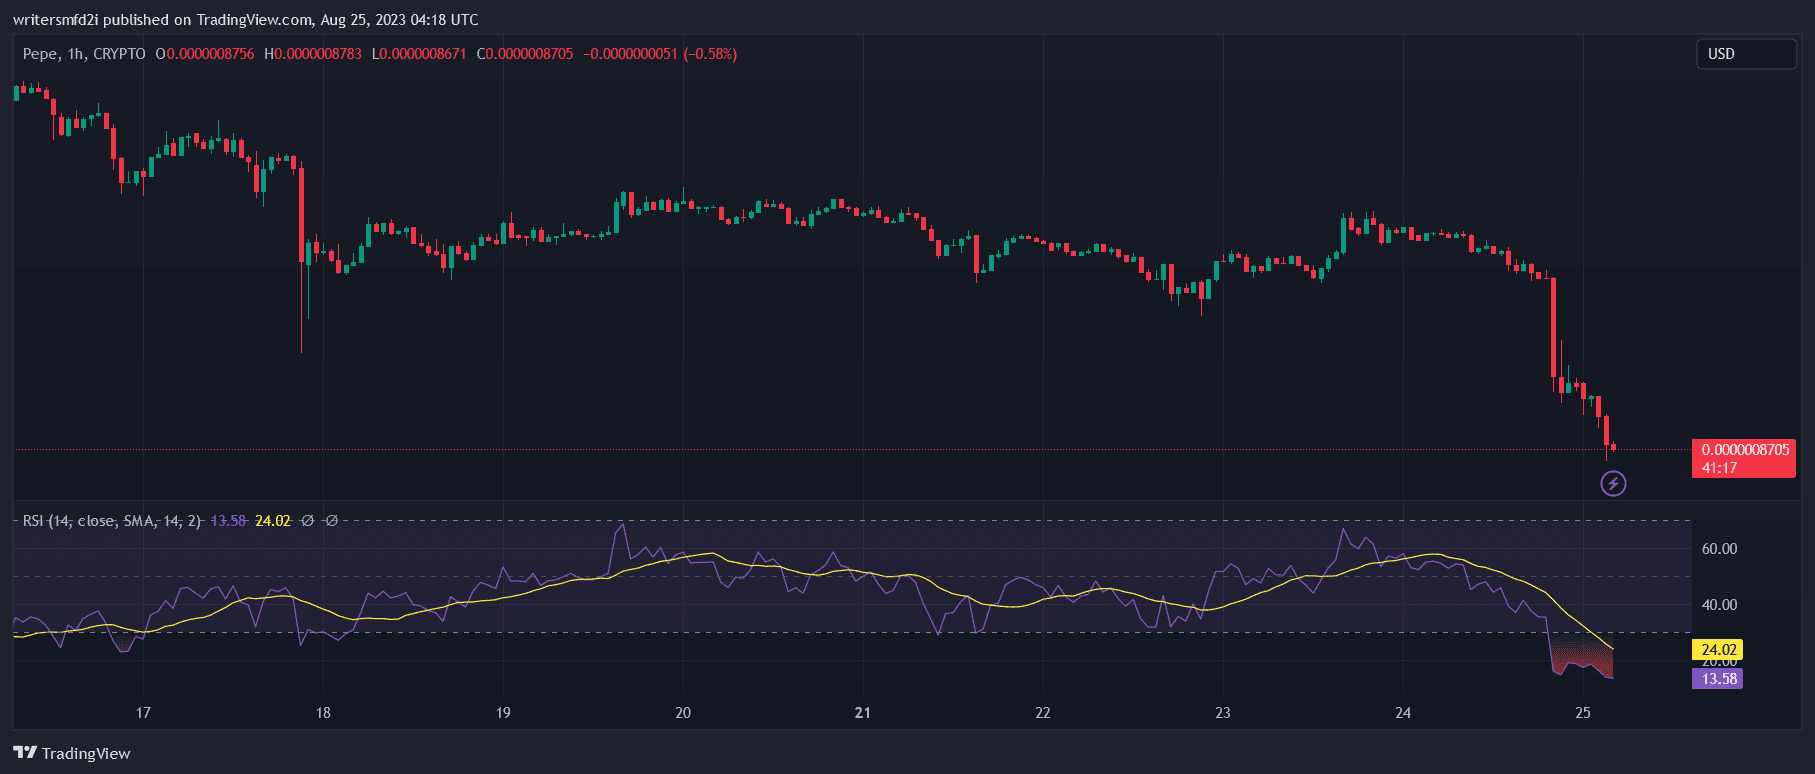Click the -0.58% price change value

[x=710, y=54]
